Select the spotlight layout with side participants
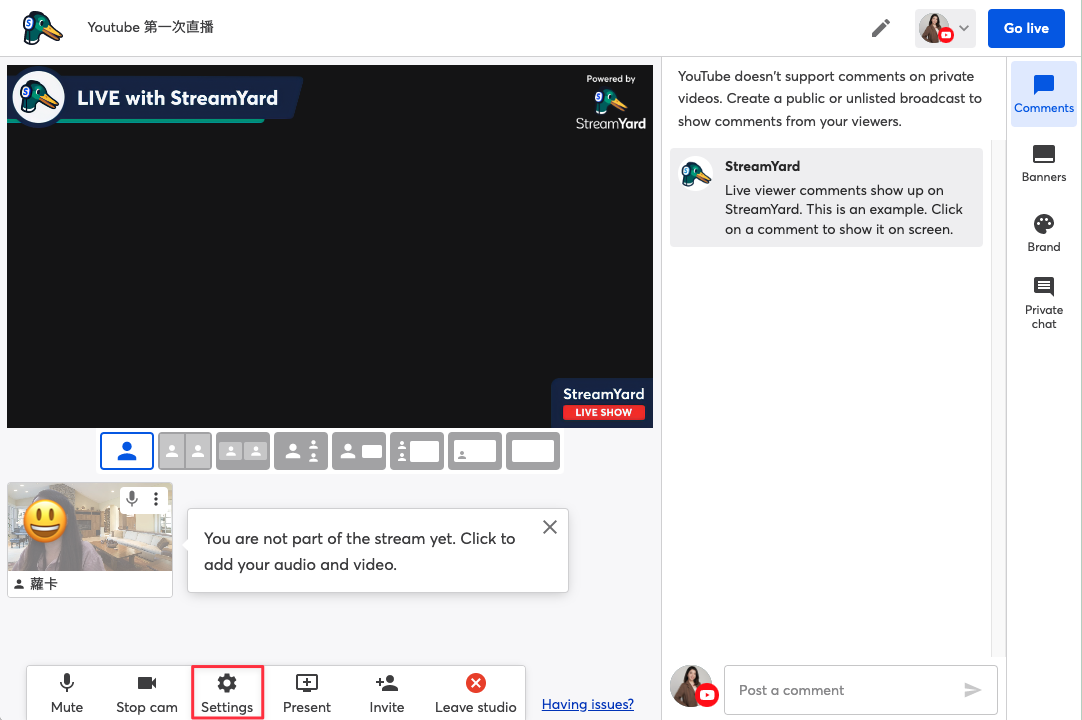Viewport: 1082px width, 720px height. (301, 451)
